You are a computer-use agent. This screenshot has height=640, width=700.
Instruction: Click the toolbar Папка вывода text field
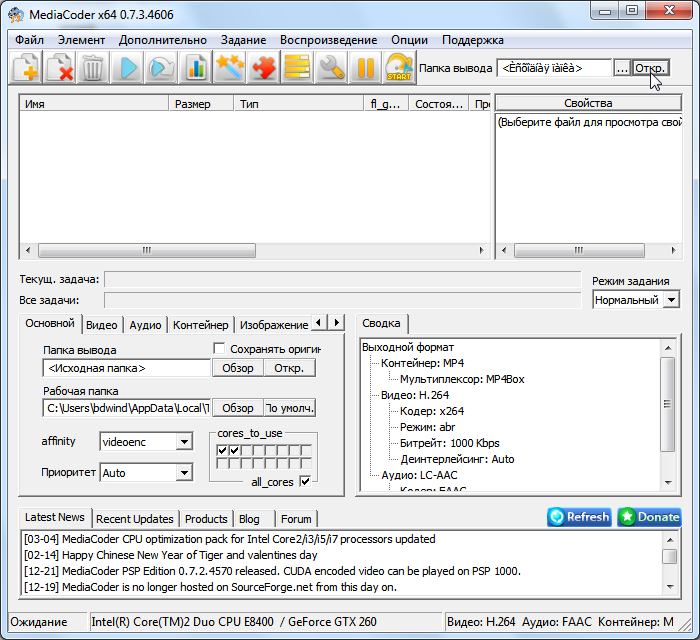coord(554,68)
